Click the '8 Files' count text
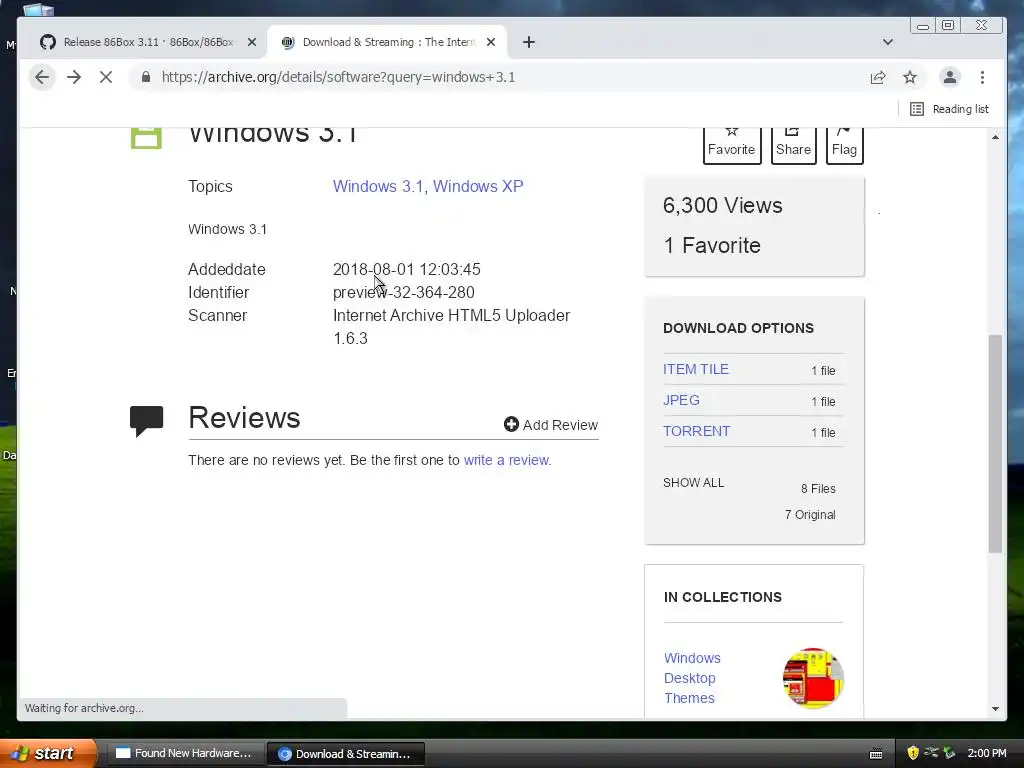1024x768 pixels. point(818,488)
